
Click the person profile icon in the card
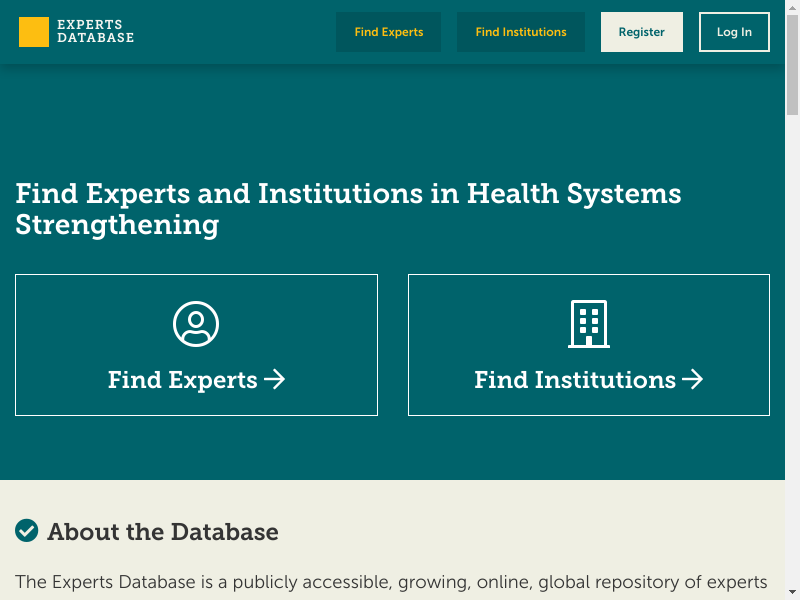coord(196,324)
